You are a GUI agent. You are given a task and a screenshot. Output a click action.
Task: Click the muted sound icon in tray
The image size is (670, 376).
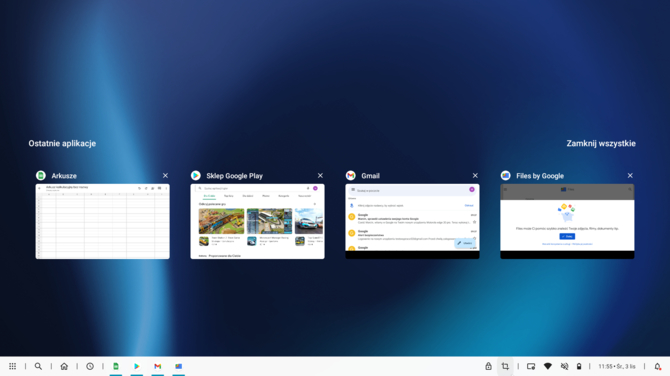point(564,366)
